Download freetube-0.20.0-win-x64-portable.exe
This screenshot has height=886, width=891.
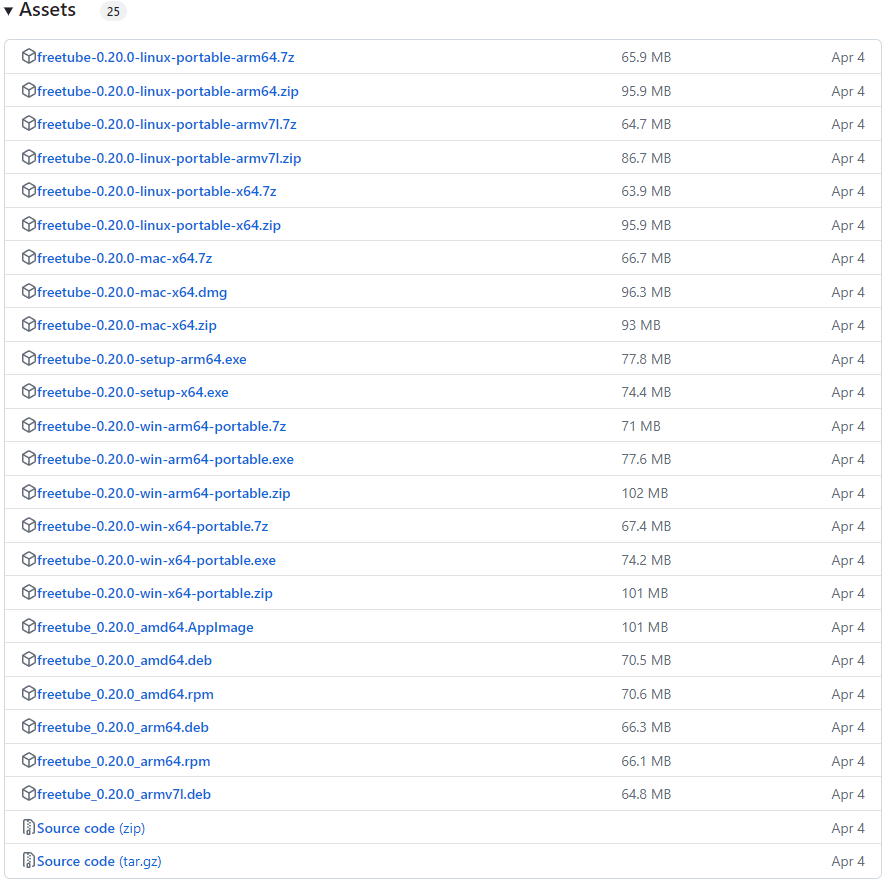[x=156, y=560]
